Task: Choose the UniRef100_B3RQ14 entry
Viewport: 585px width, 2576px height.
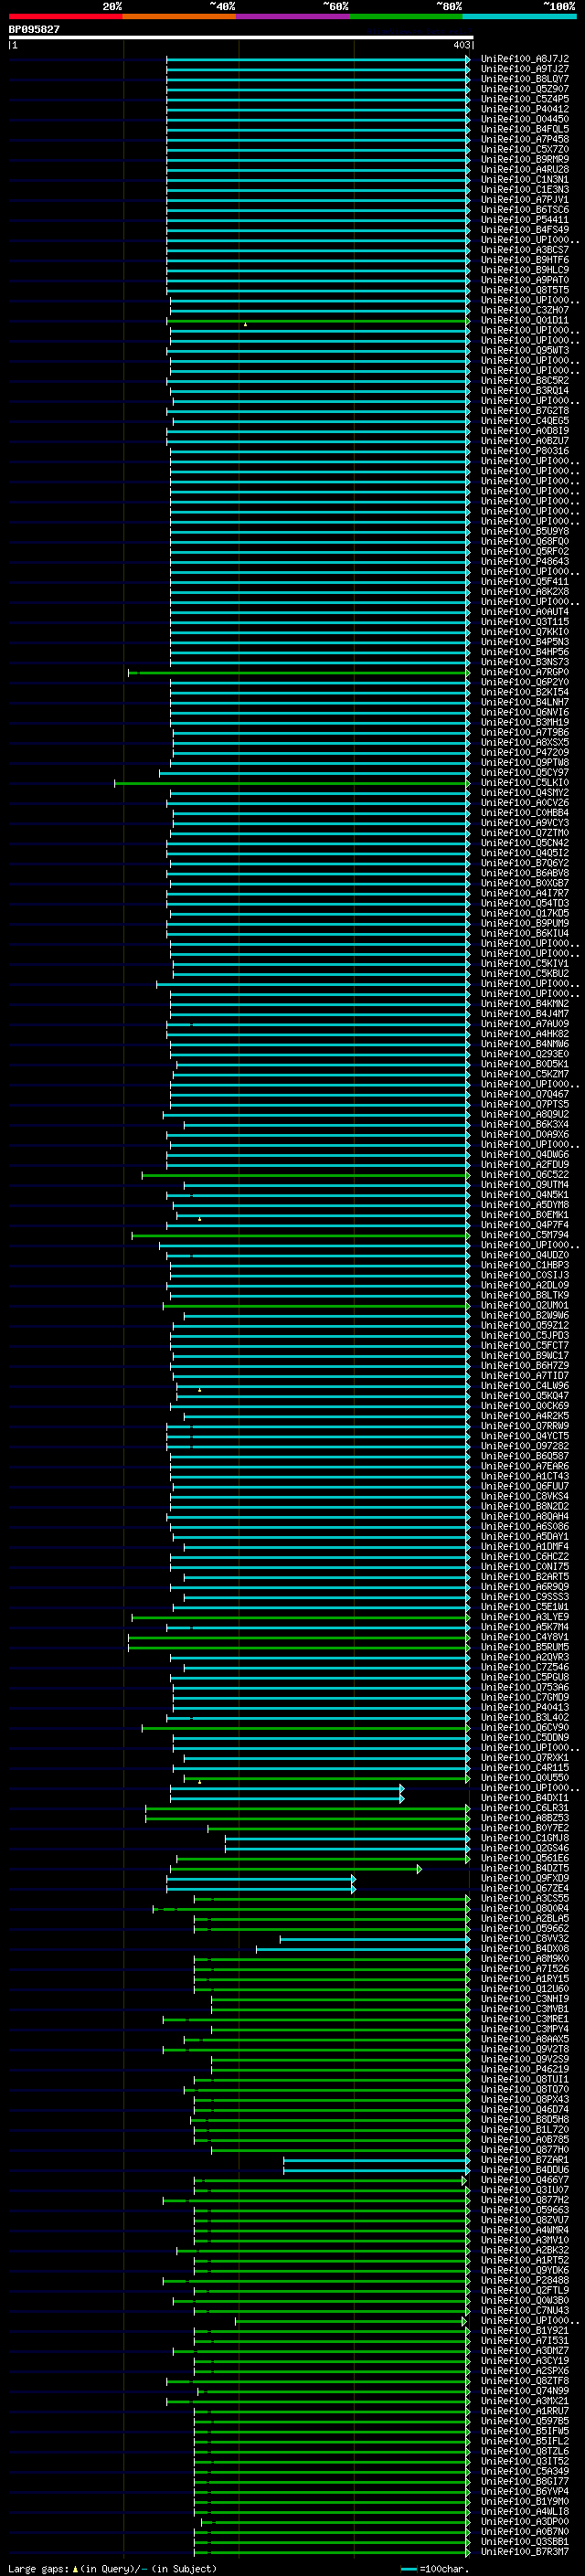Action: pyautogui.click(x=525, y=391)
